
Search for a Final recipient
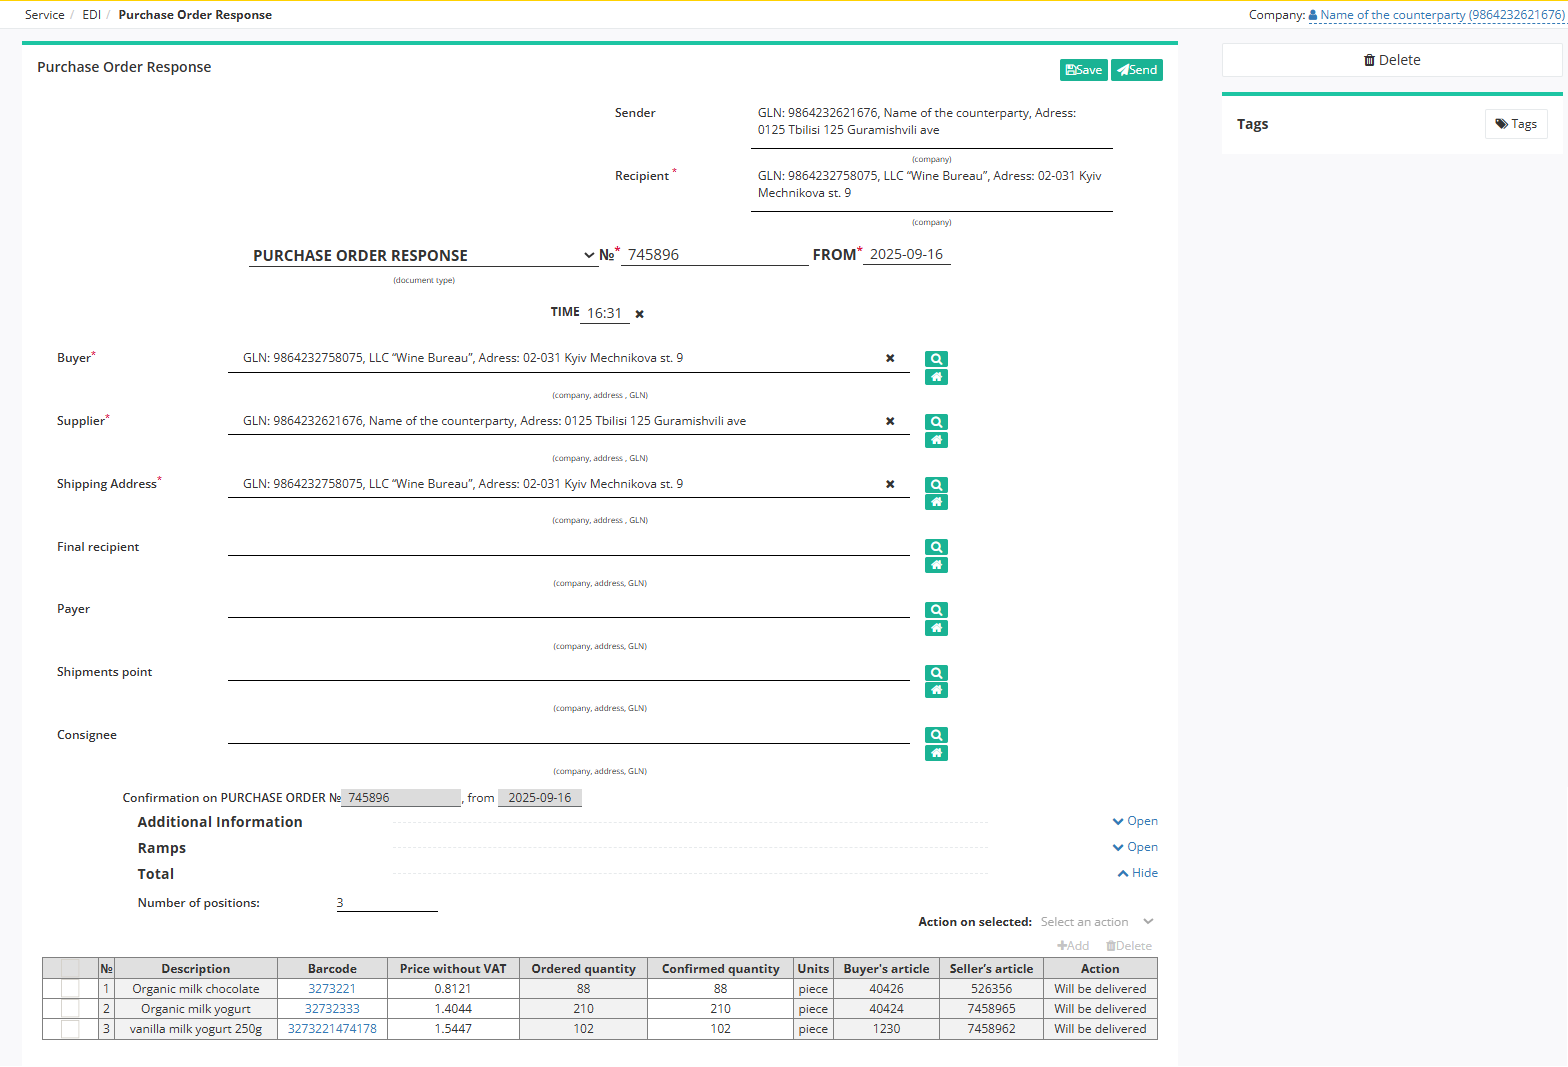point(936,547)
